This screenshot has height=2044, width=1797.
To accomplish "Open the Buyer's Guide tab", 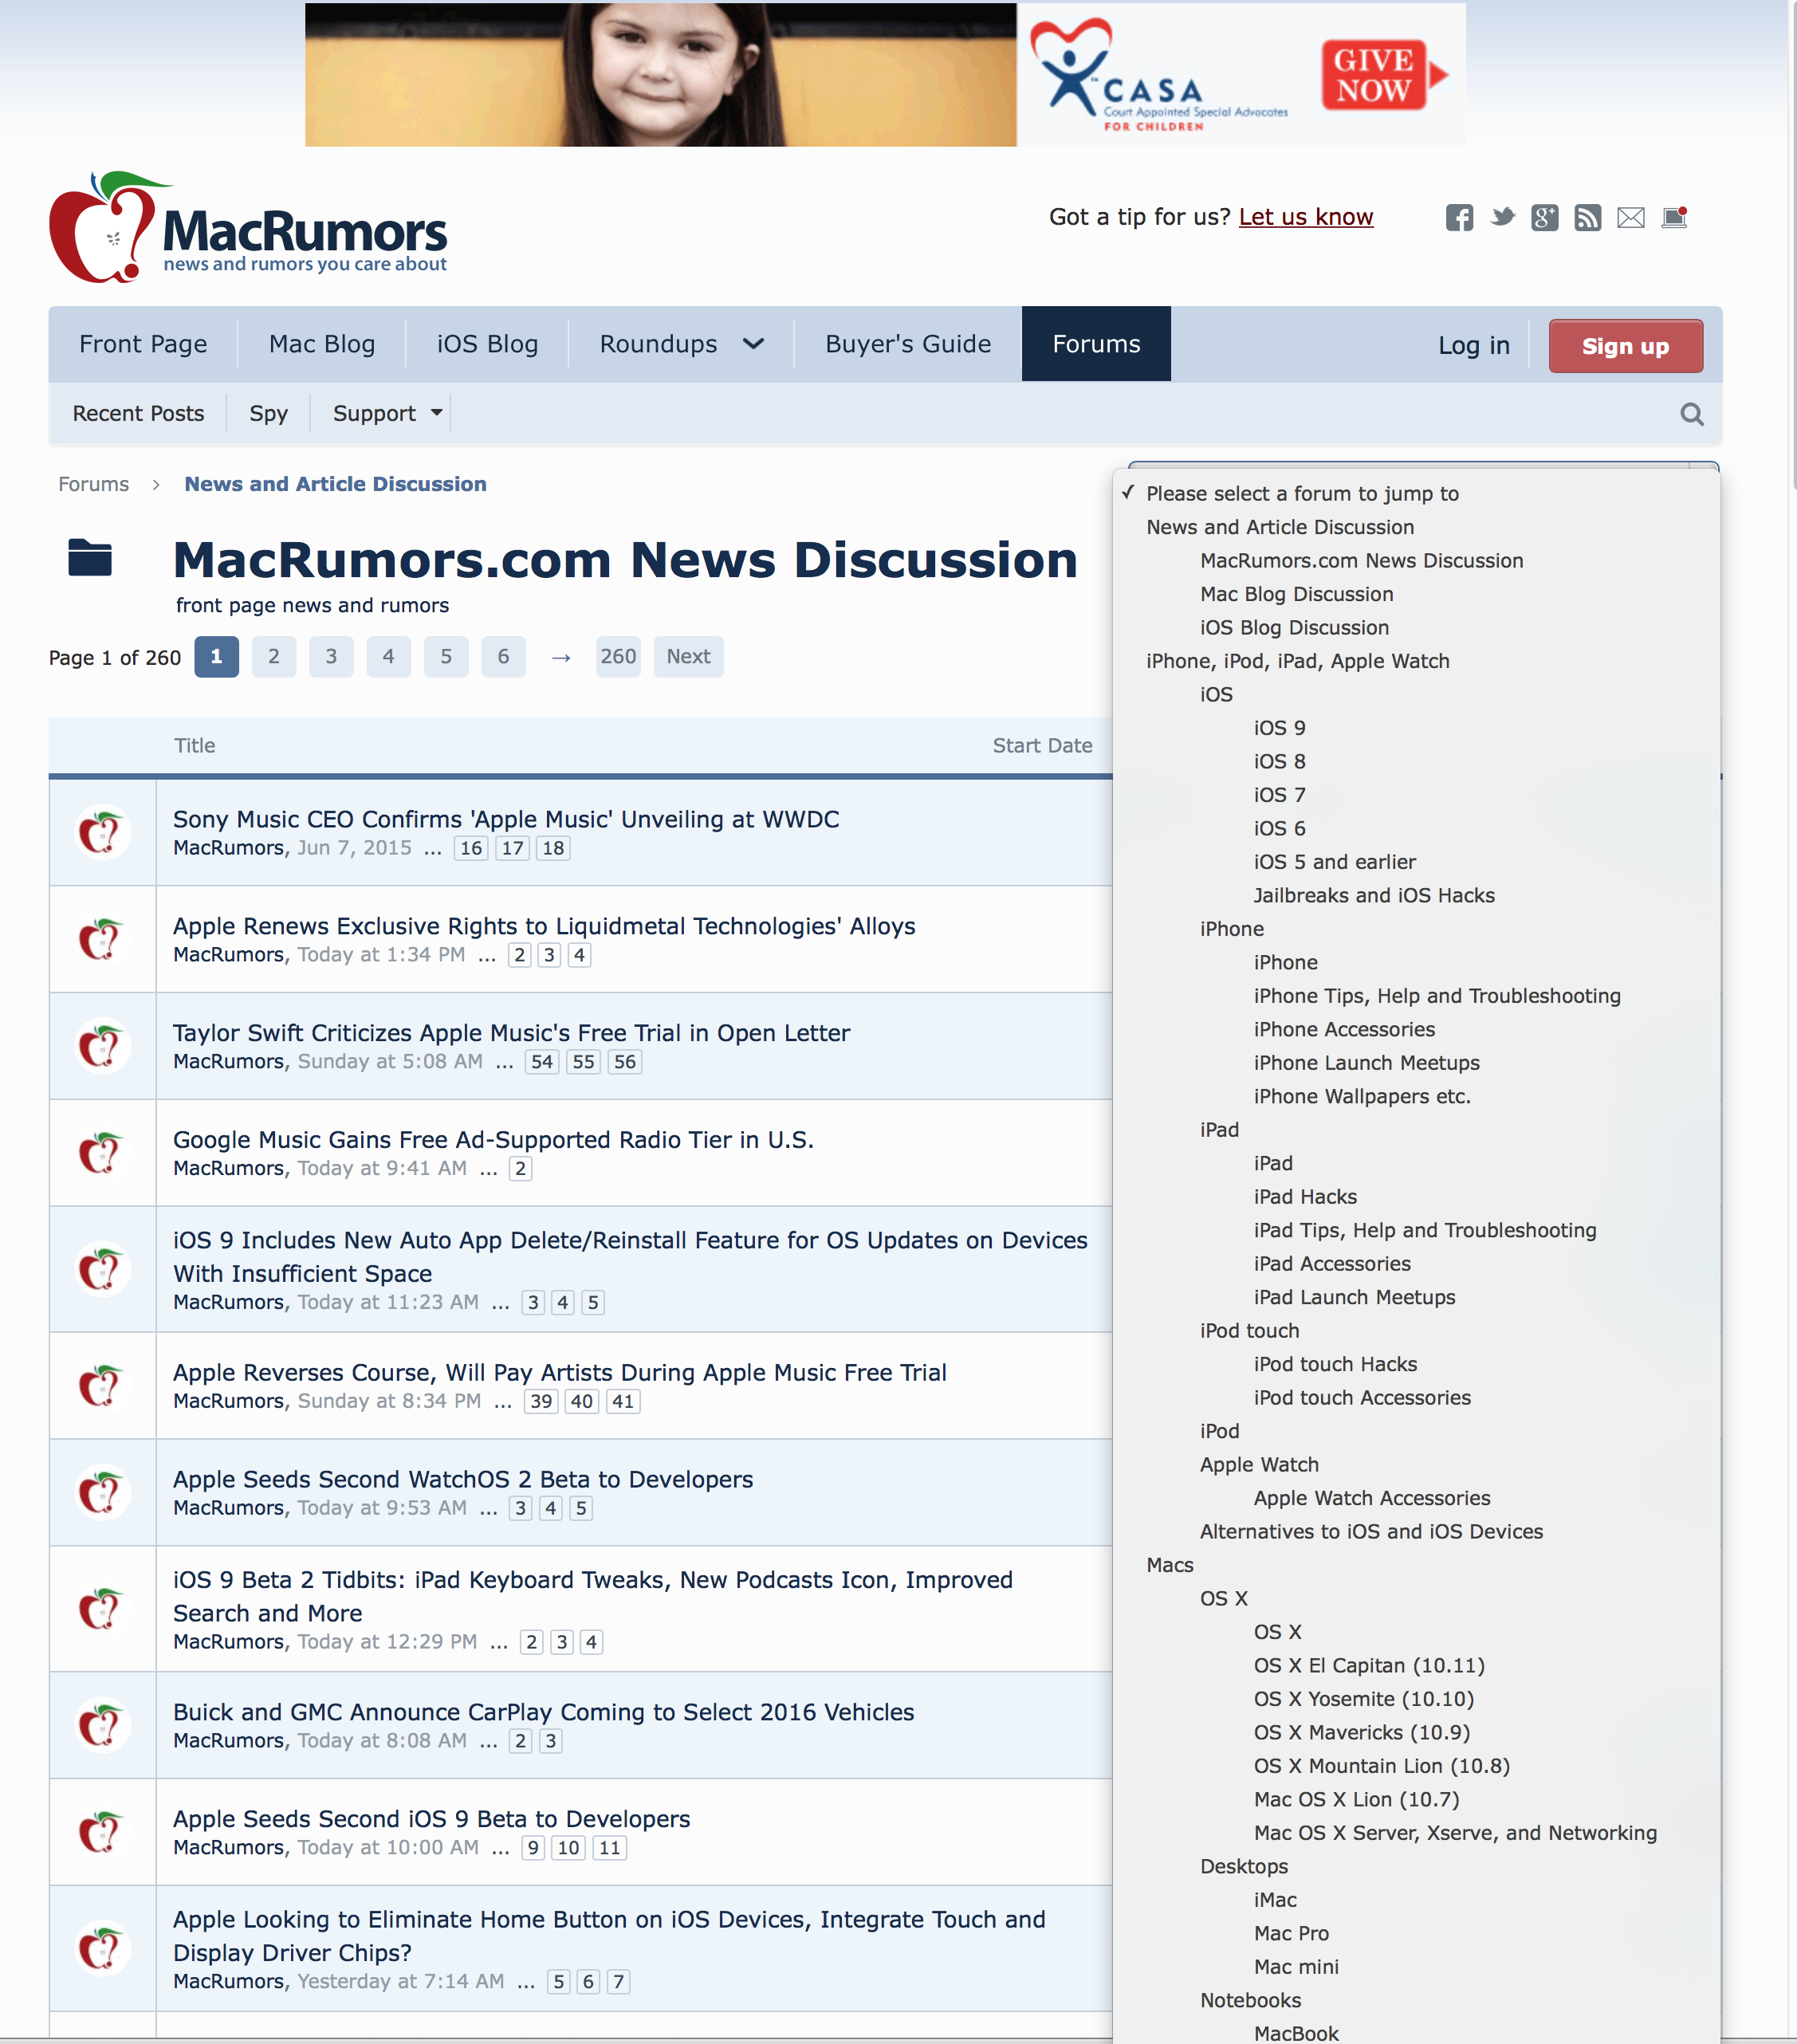I will point(908,343).
